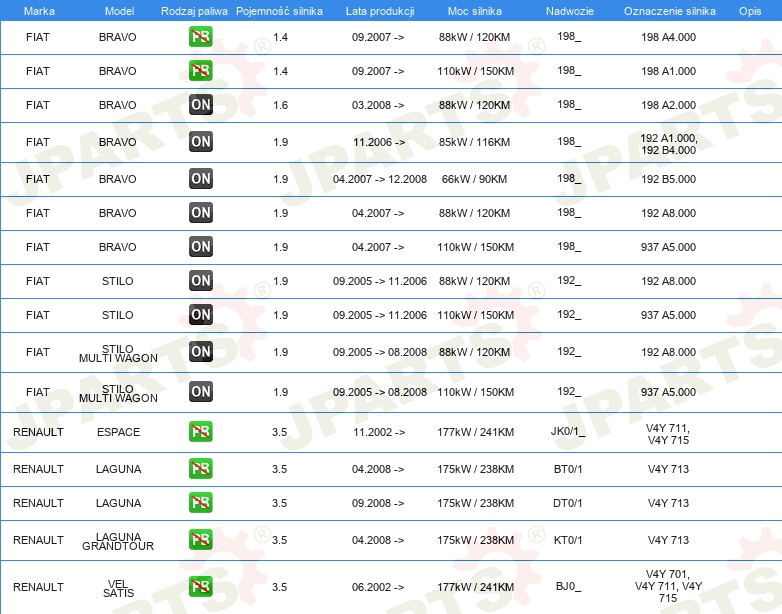Click the petrol icon in the Laguna DT0/1 row
Viewport: 782px width, 614px height.
(x=200, y=502)
